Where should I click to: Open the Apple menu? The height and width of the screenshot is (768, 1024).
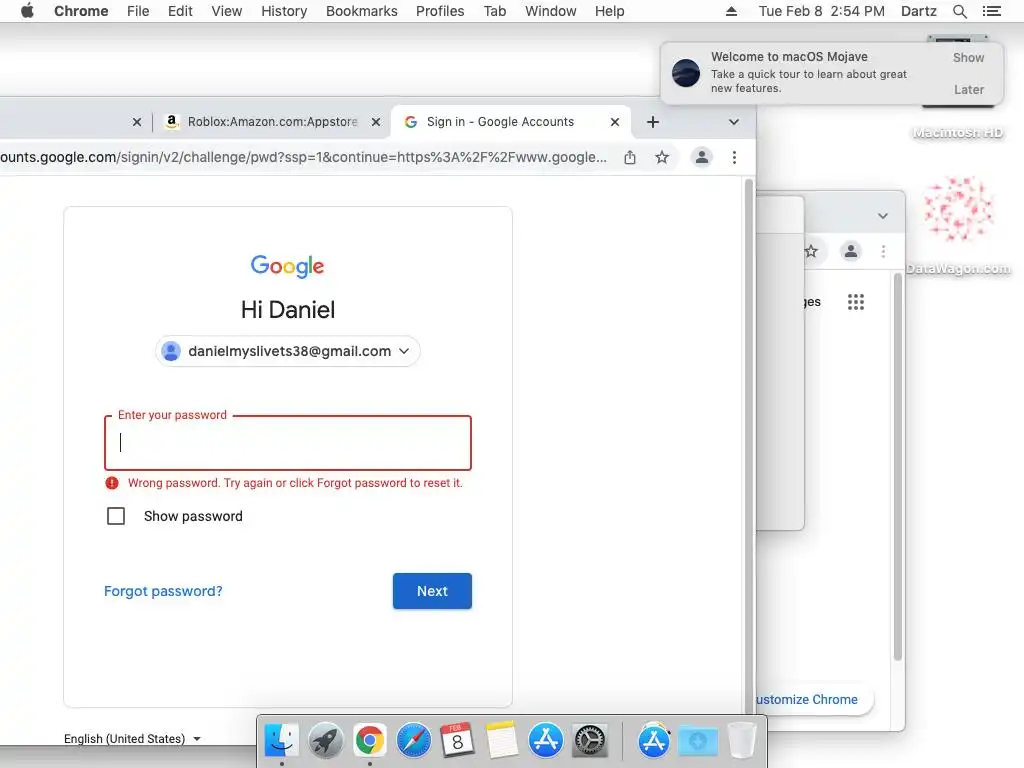point(27,11)
